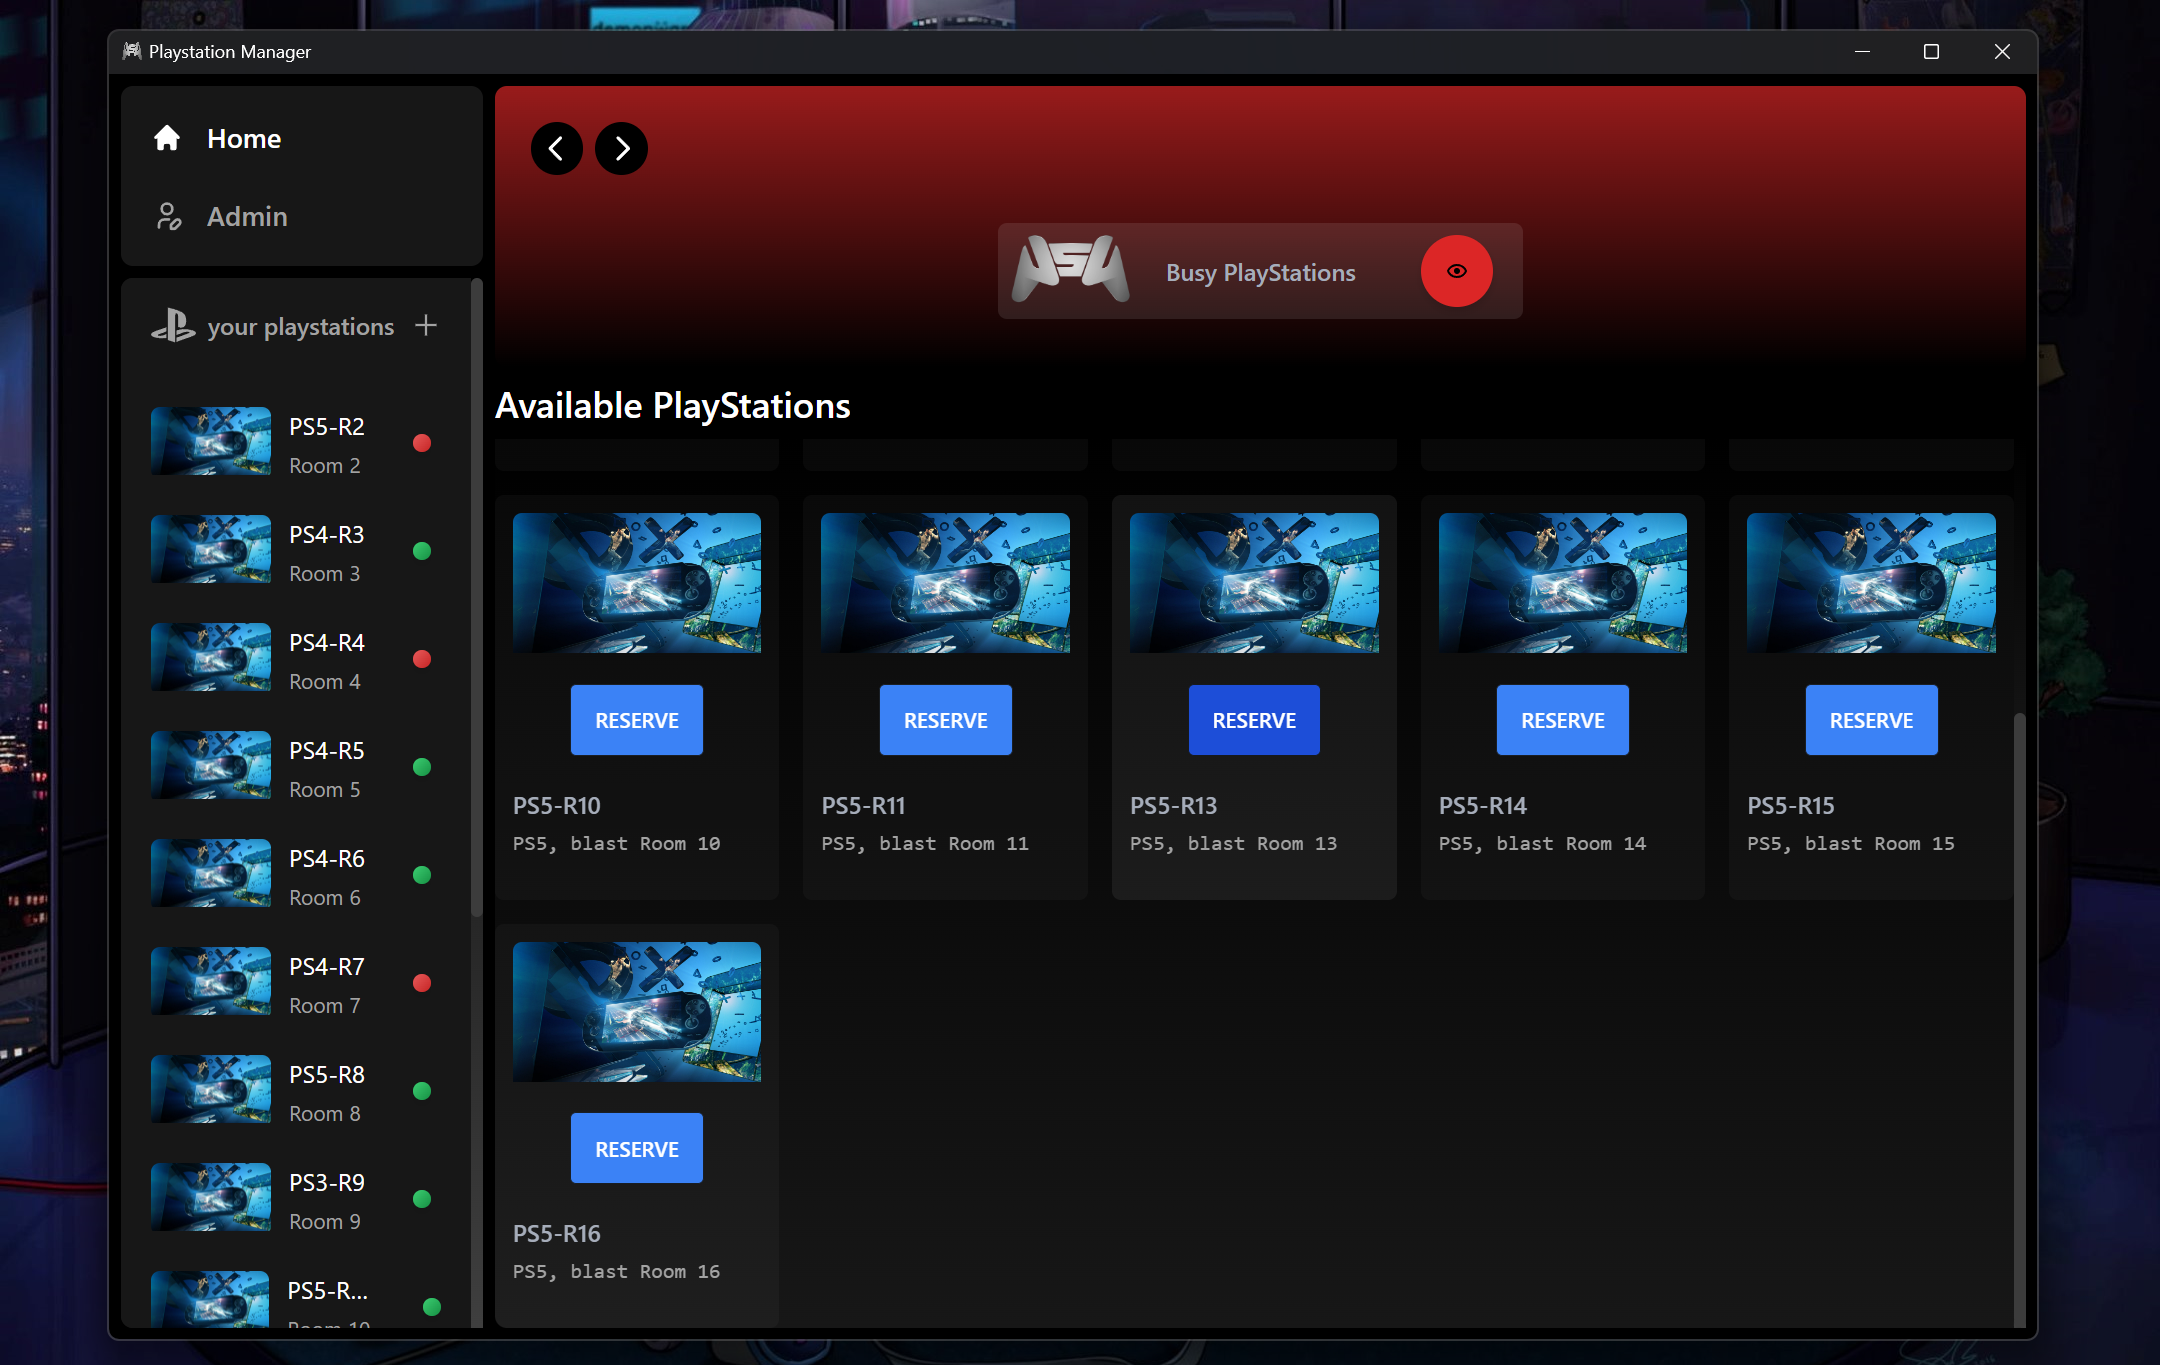Open the Admin menu entry
The image size is (2160, 1365).
tap(247, 216)
